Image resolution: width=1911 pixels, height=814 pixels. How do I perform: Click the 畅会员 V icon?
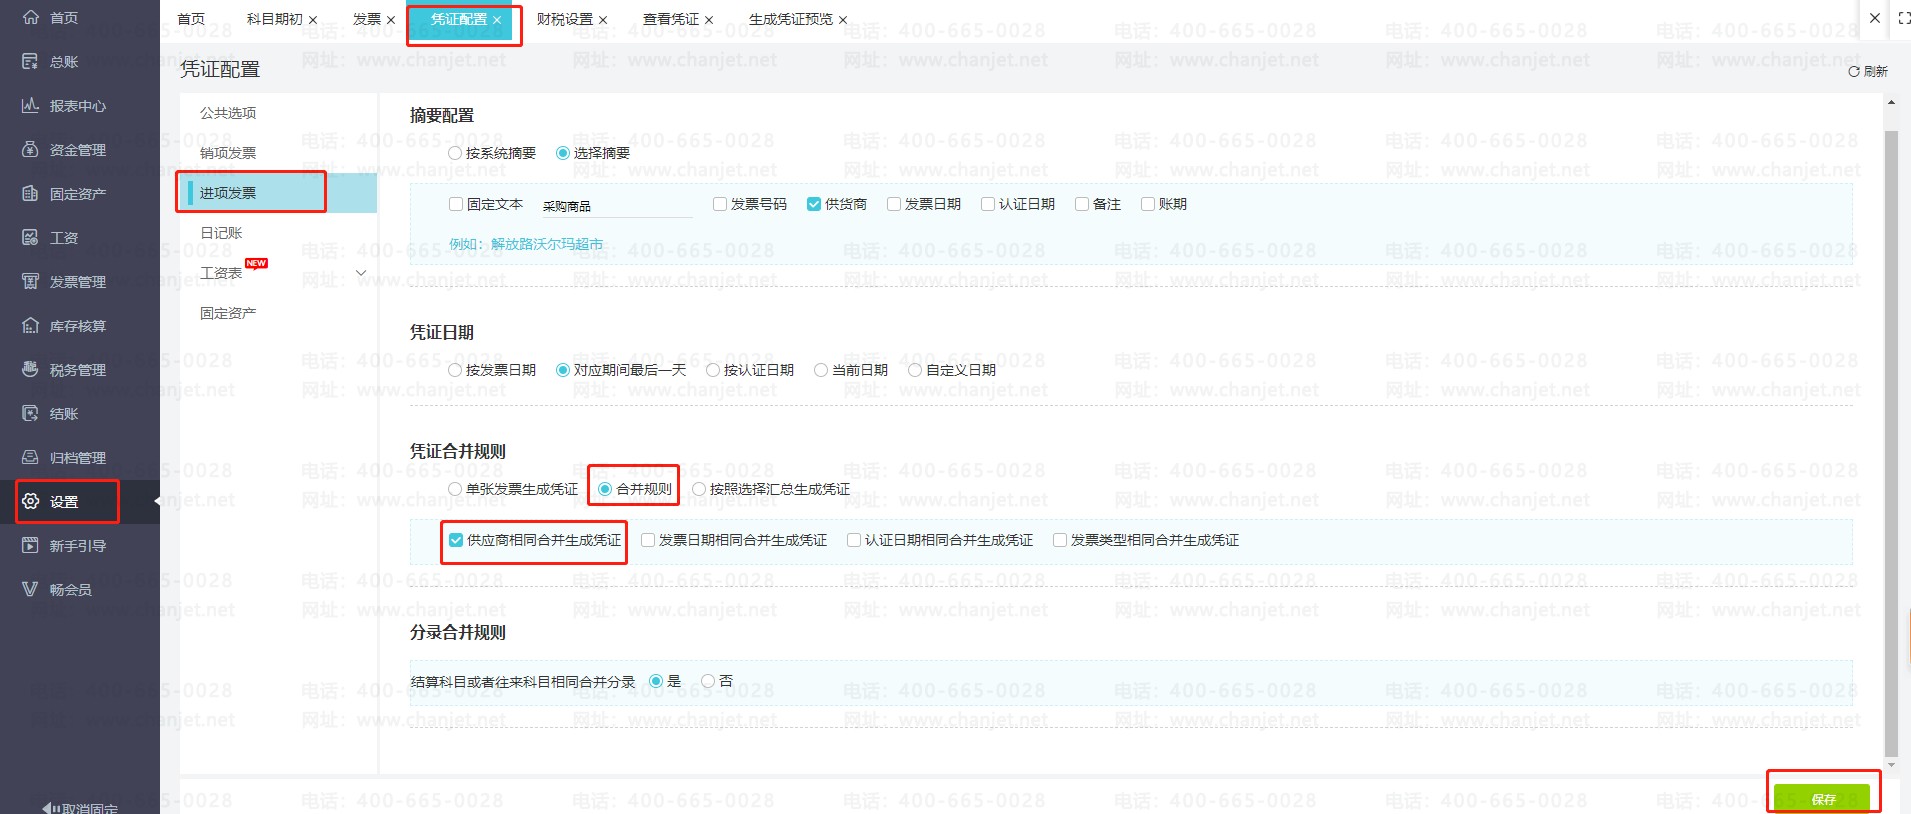(x=31, y=589)
